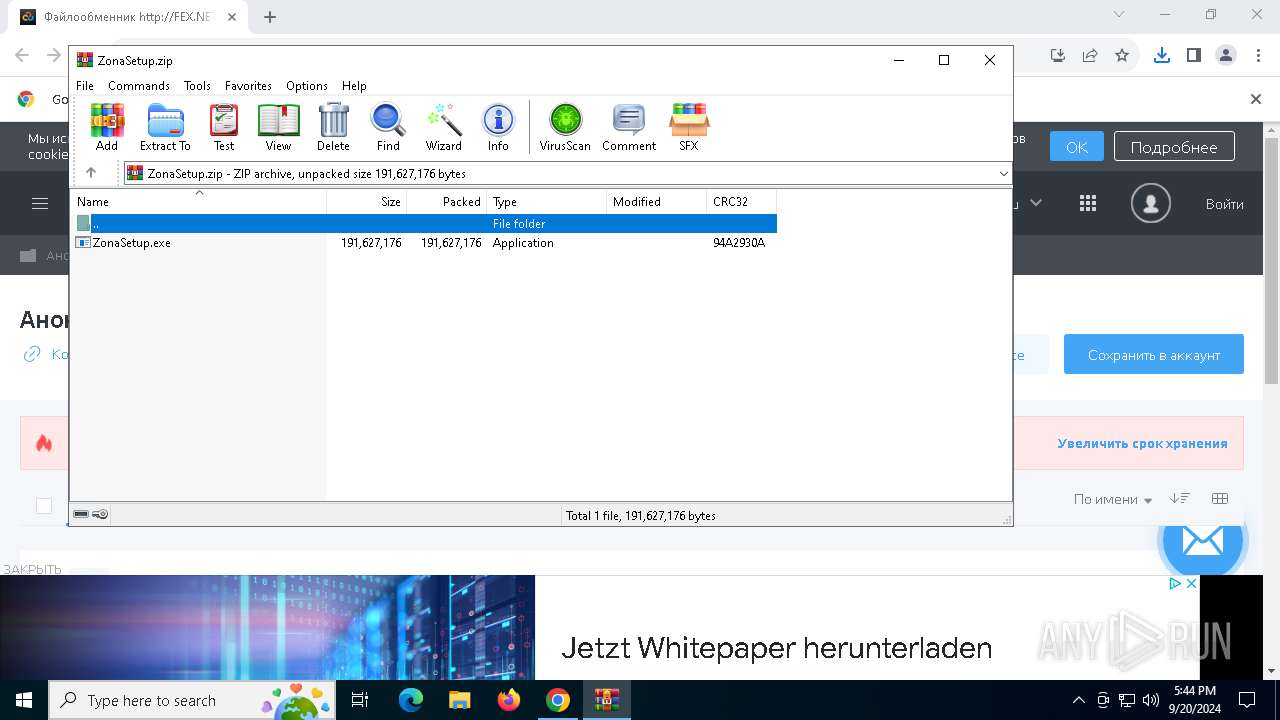Click the Delete trash can icon
This screenshot has width=1280, height=720.
coord(333,127)
